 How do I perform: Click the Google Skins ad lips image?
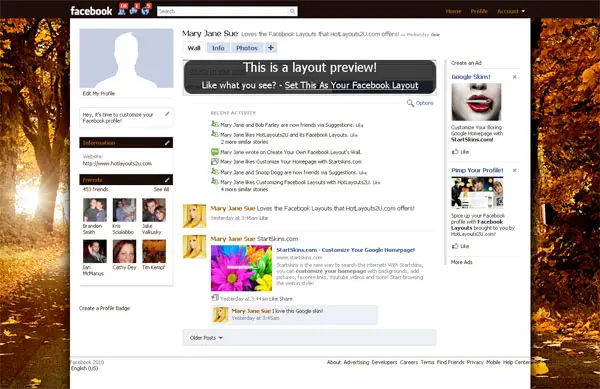point(476,102)
